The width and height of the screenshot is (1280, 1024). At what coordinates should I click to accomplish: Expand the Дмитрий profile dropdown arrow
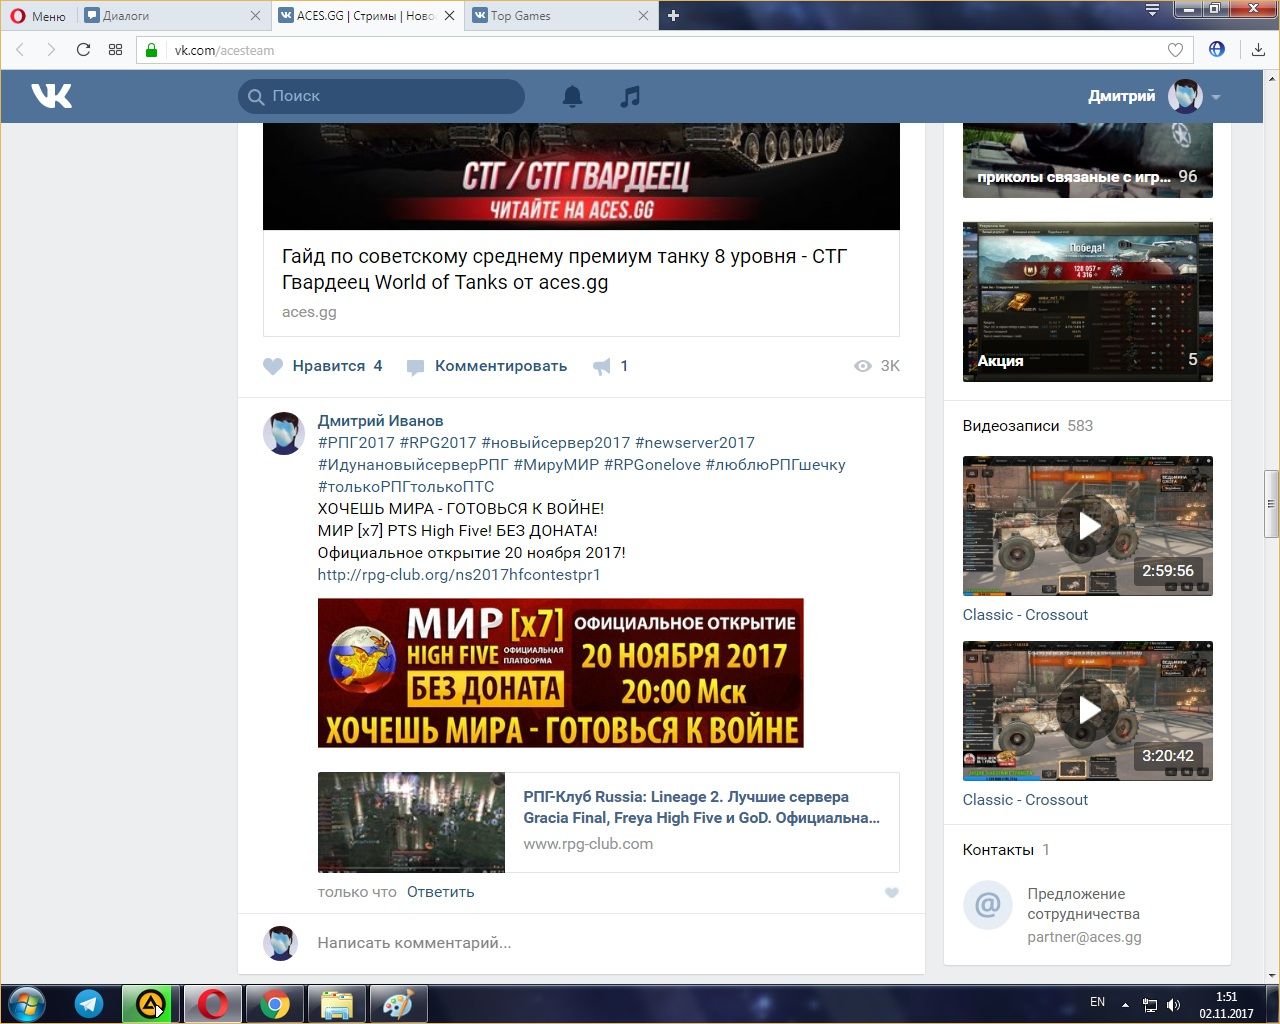[1216, 97]
